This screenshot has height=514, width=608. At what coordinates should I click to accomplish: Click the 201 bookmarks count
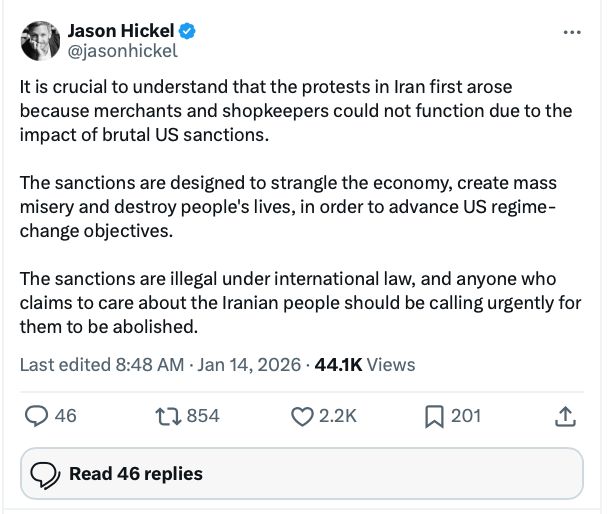465,415
